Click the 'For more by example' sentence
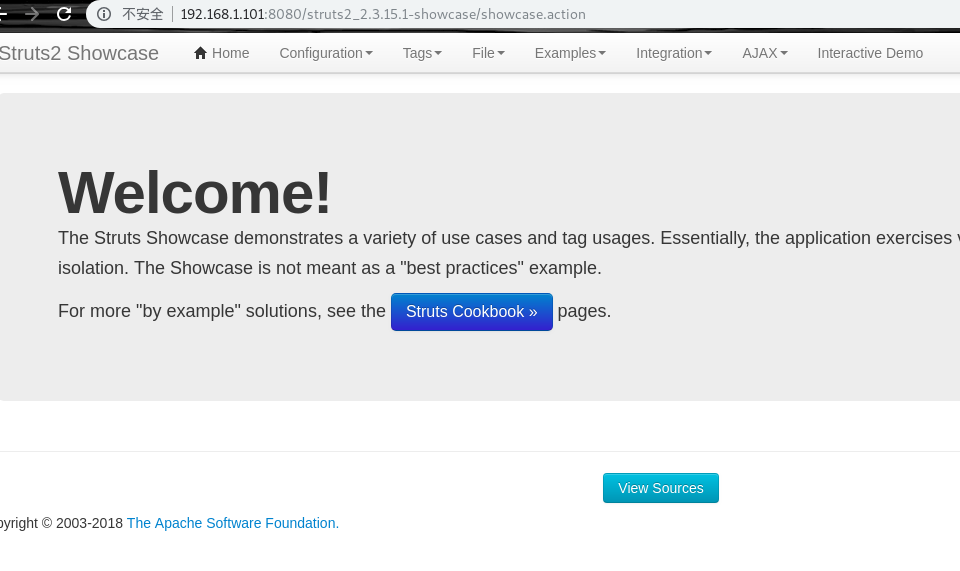The height and width of the screenshot is (571, 960). [x=221, y=312]
